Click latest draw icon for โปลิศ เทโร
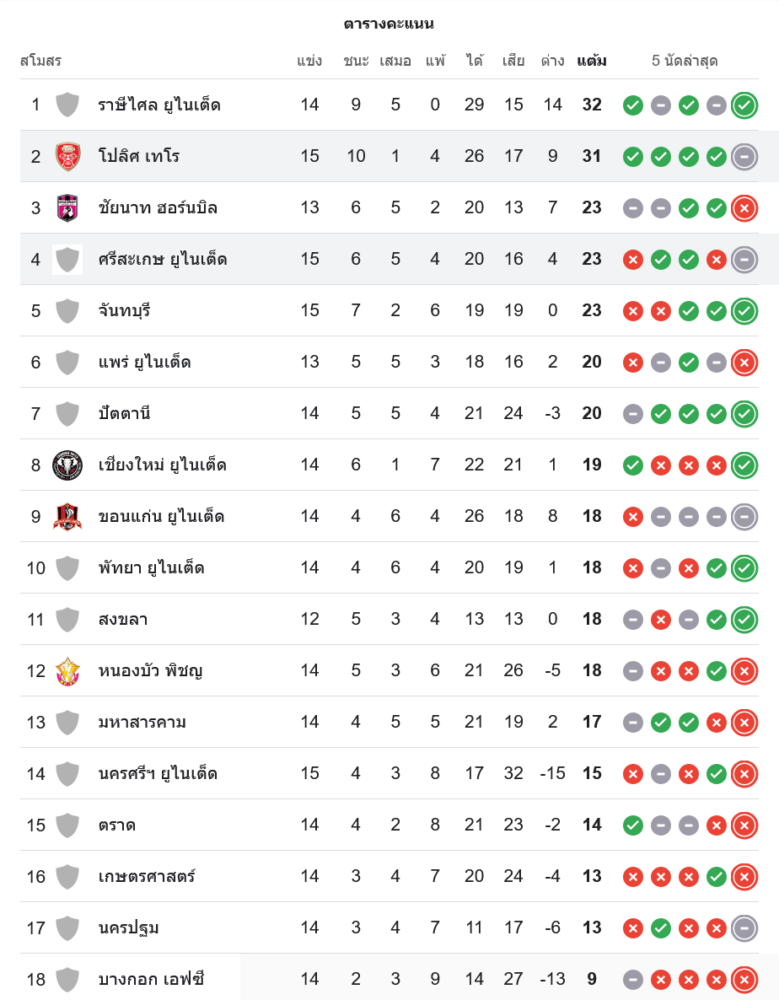Image resolution: width=779 pixels, height=1000 pixels. [744, 156]
